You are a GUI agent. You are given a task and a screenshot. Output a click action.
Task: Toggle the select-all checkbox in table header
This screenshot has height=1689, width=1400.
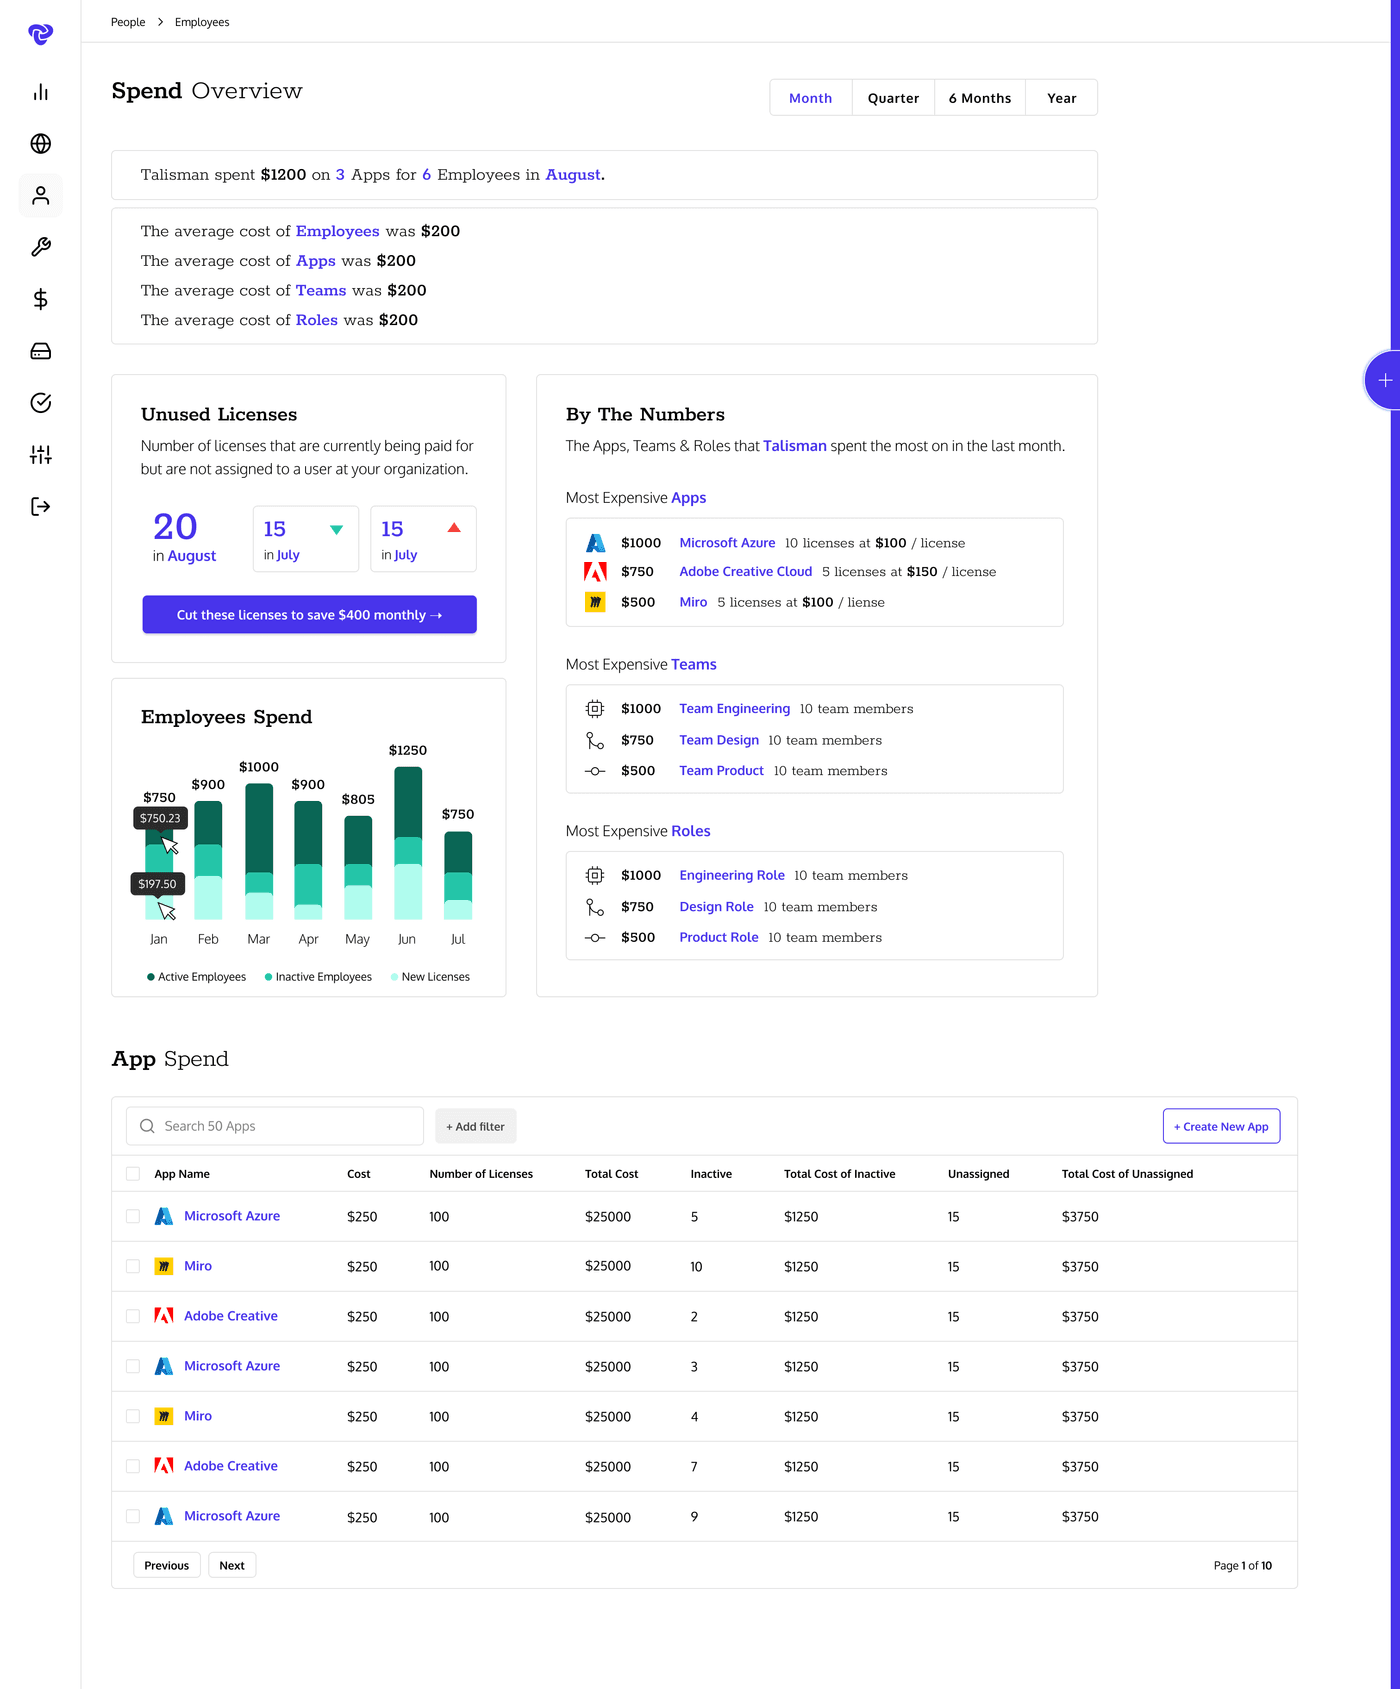coord(133,1174)
